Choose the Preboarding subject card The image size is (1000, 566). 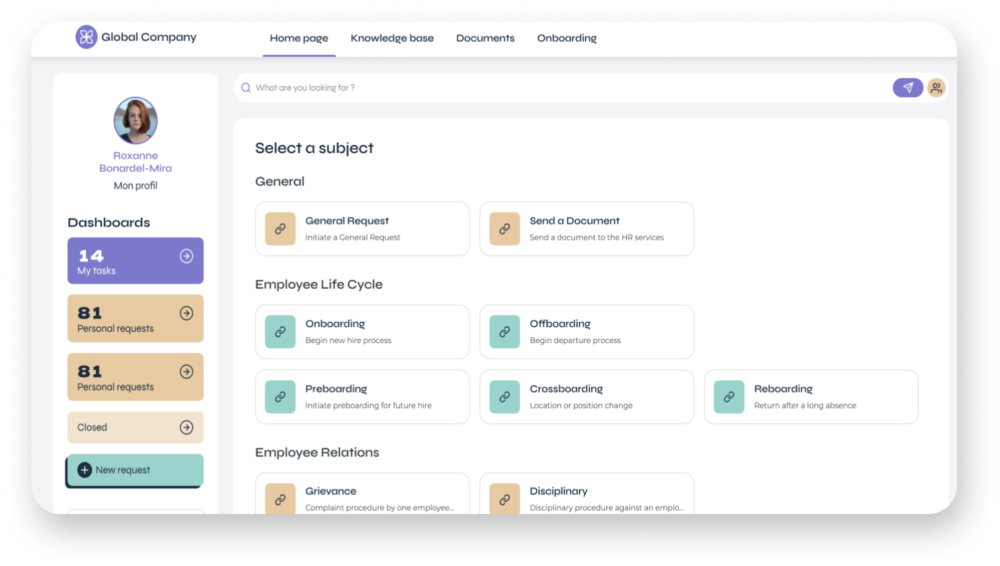pyautogui.click(x=362, y=397)
